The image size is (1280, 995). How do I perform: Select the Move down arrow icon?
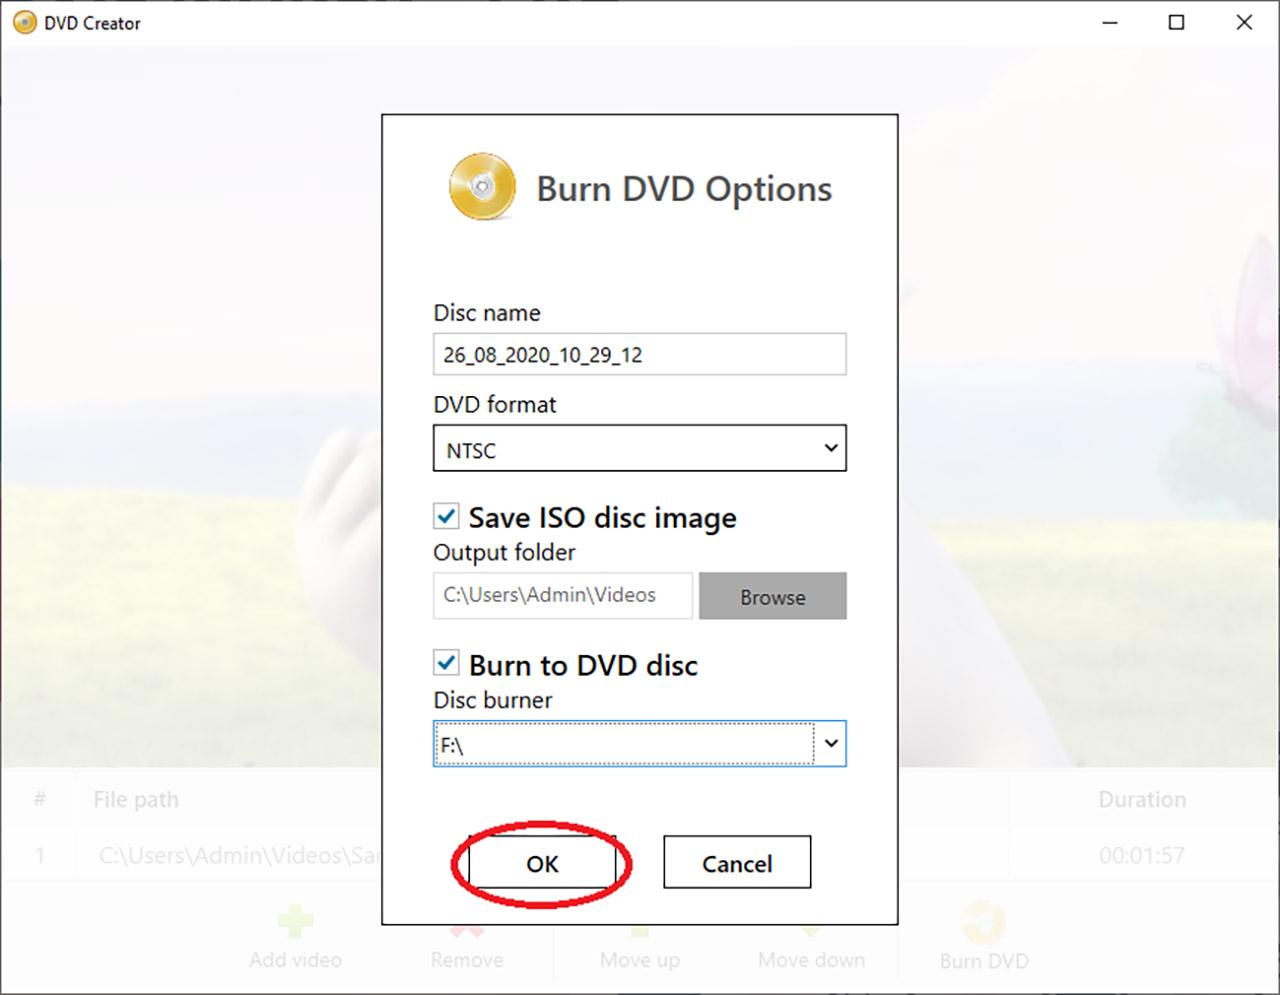point(811,930)
